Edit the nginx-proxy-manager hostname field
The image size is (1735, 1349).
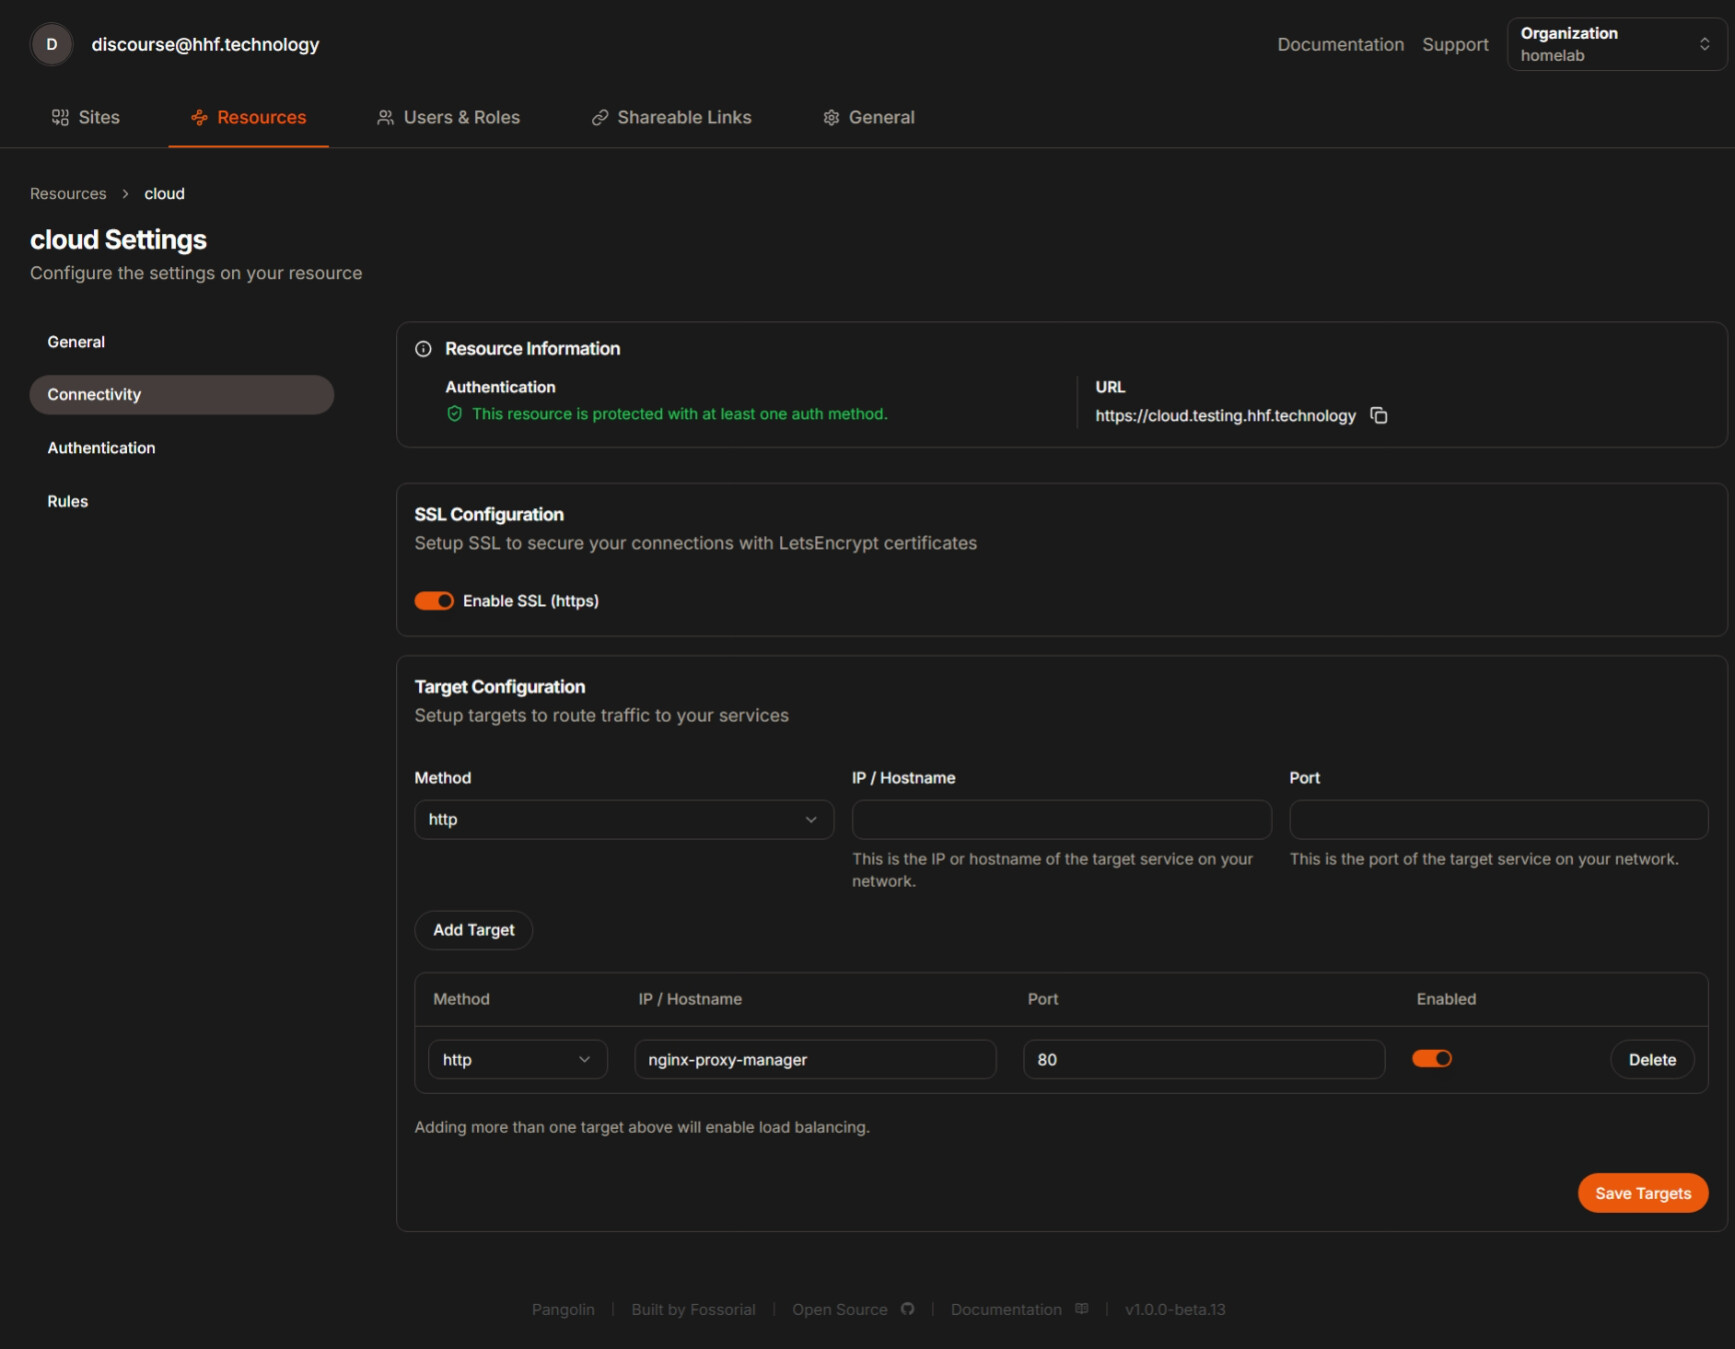[x=815, y=1060]
